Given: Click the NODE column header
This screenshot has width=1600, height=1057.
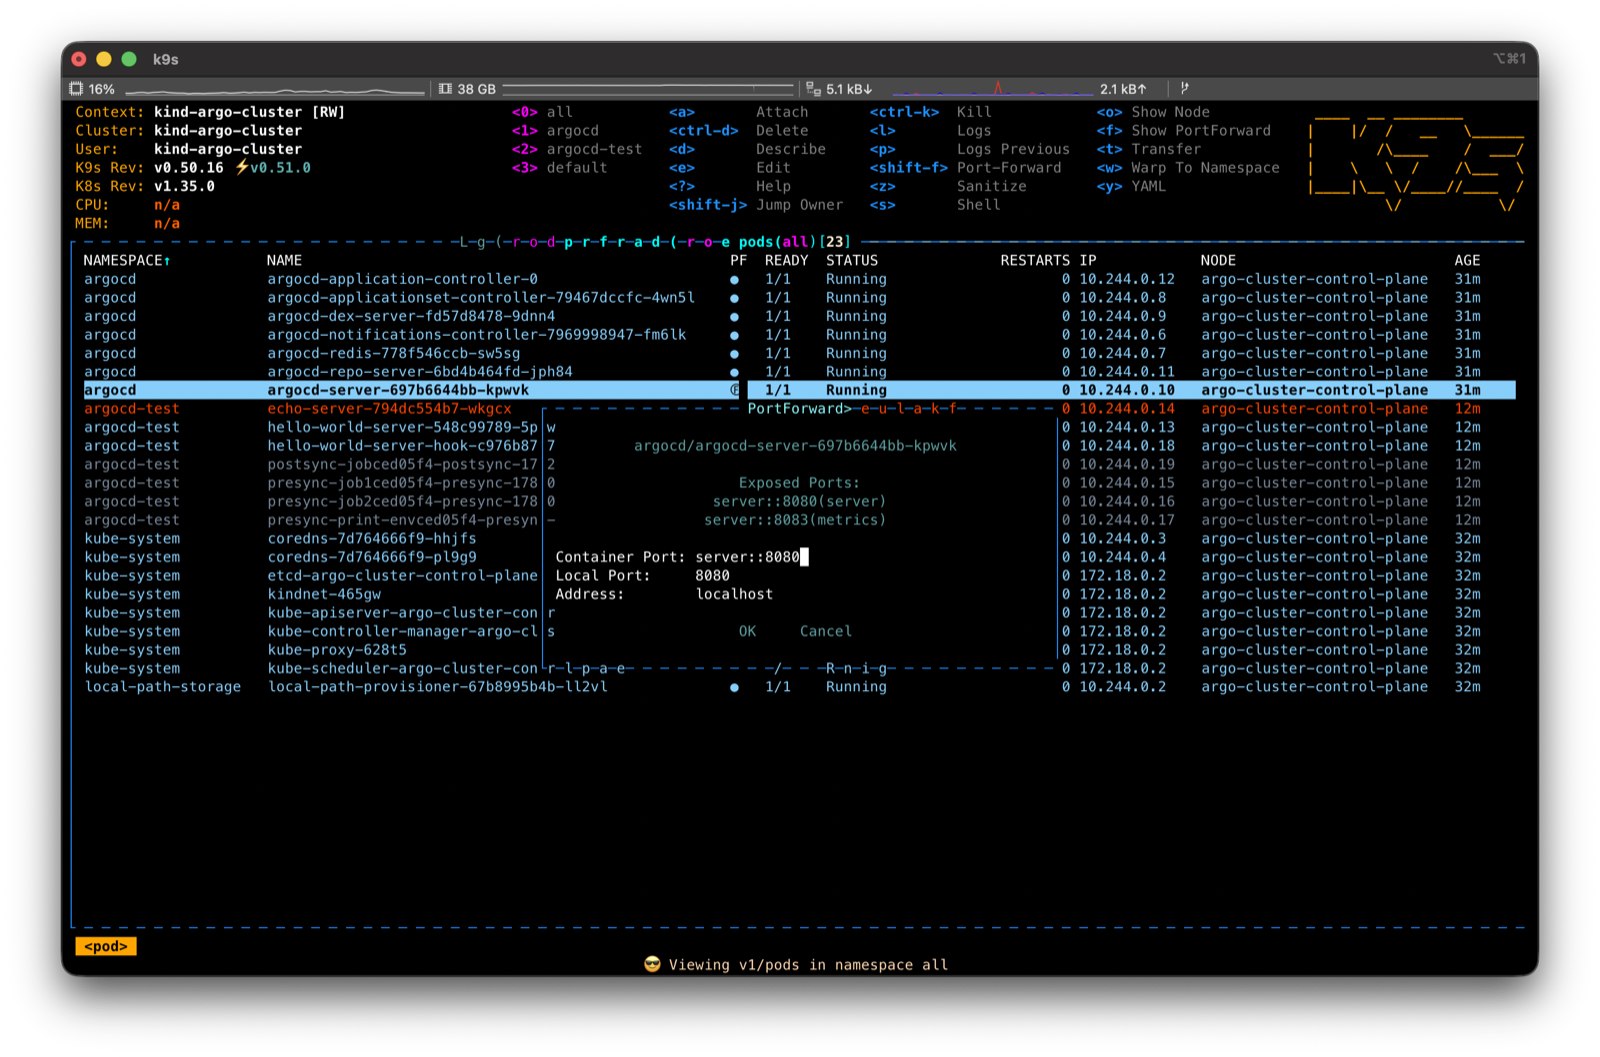Looking at the screenshot, I should coord(1218,260).
